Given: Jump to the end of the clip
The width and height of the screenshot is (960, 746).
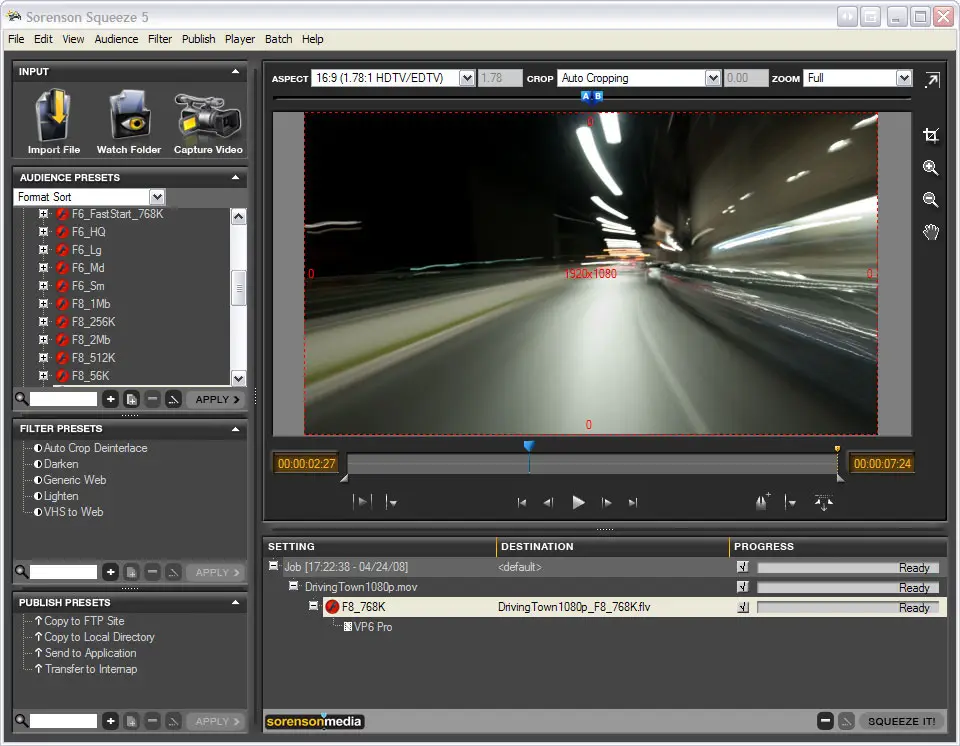Looking at the screenshot, I should (x=633, y=503).
